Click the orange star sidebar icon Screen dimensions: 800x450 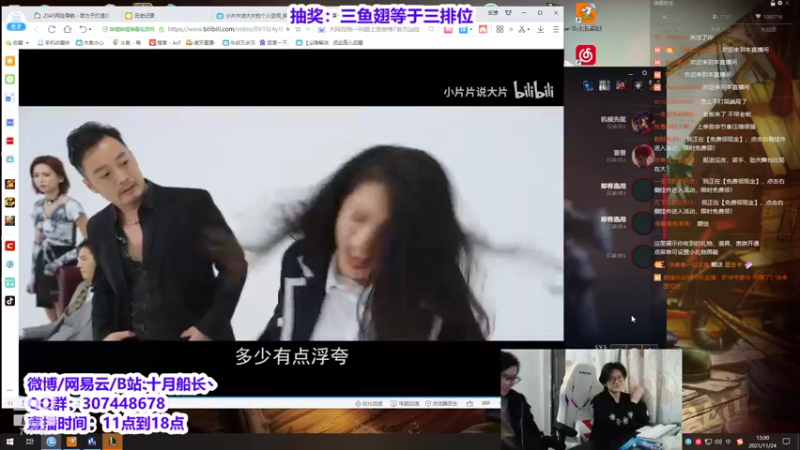(10, 61)
